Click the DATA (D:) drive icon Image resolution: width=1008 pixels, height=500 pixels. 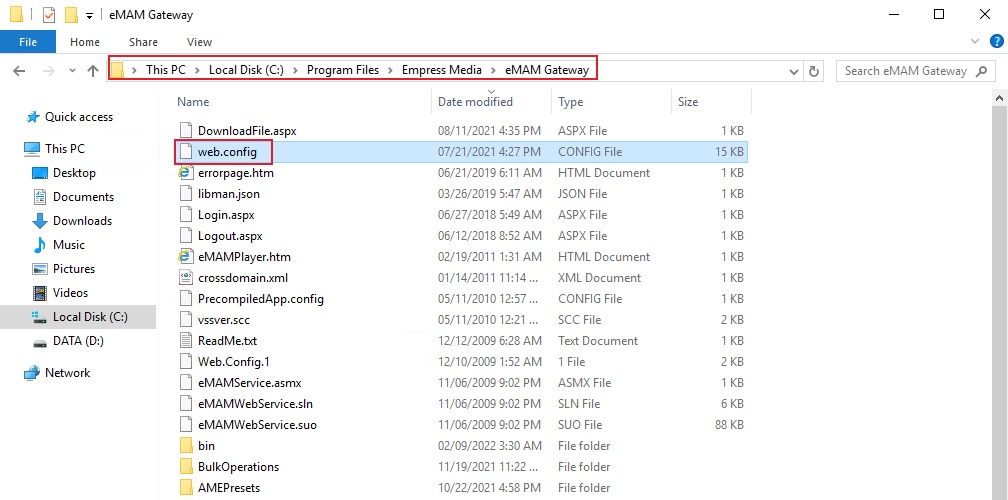point(40,342)
